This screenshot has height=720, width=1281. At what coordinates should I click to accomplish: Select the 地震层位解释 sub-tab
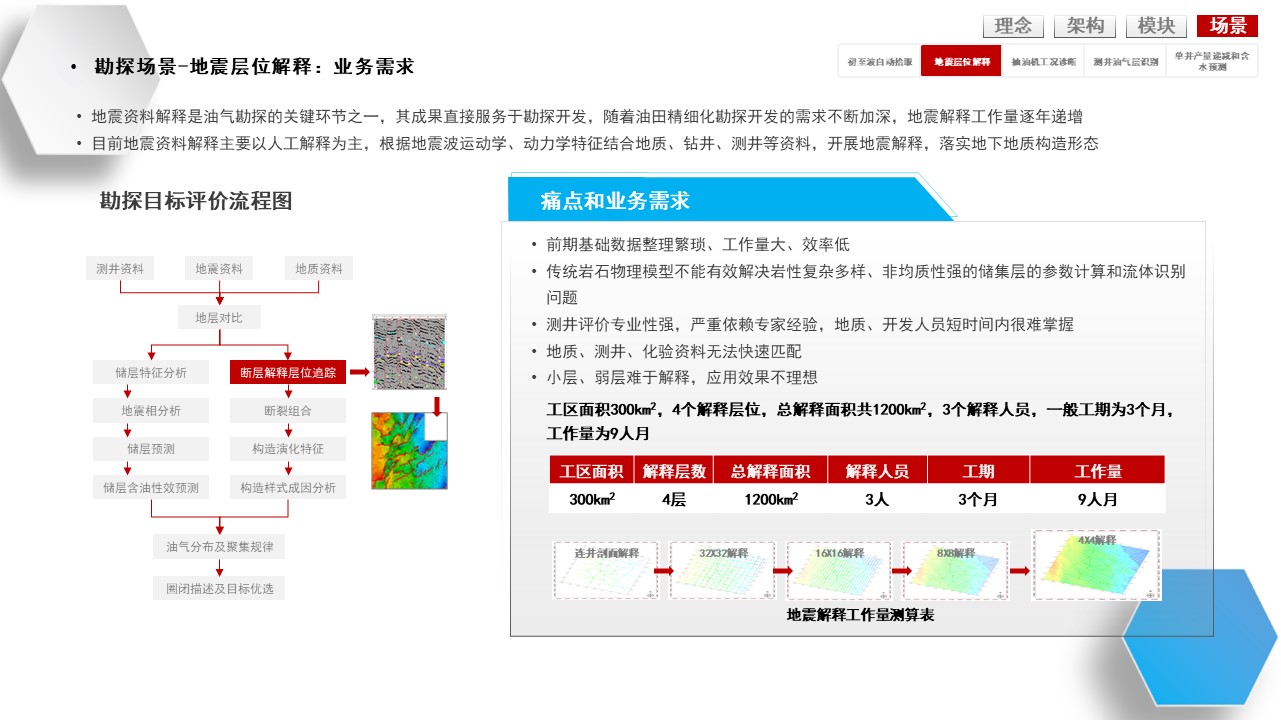tap(961, 61)
